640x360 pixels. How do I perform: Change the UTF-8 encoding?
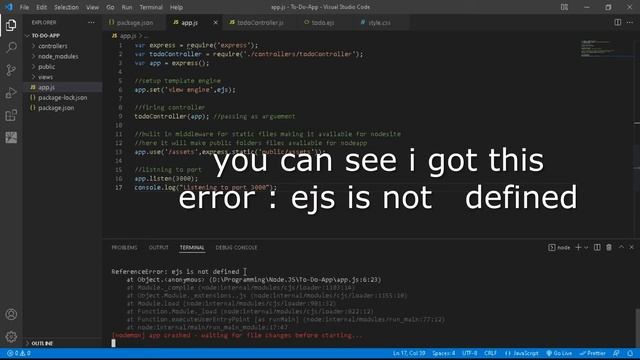[469, 353]
